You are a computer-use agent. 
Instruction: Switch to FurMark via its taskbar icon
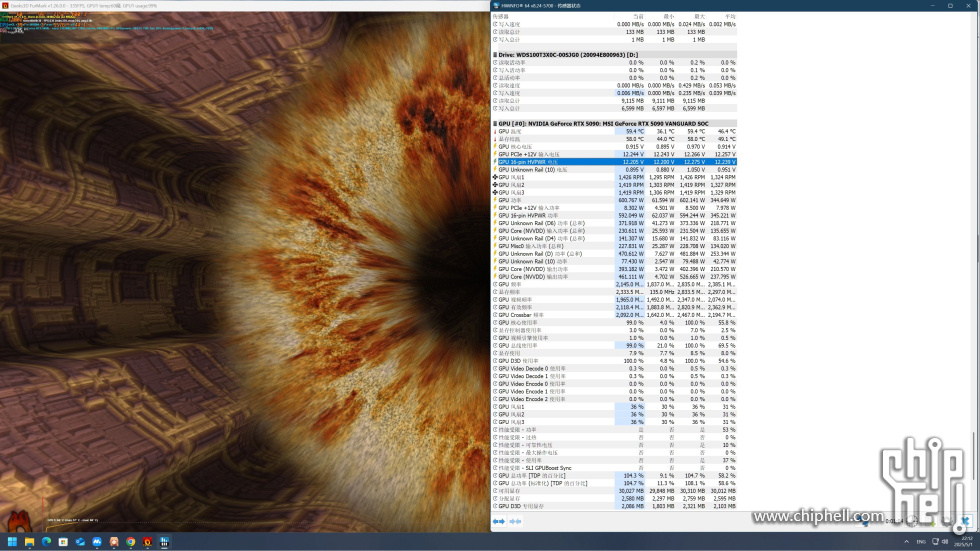(x=148, y=542)
